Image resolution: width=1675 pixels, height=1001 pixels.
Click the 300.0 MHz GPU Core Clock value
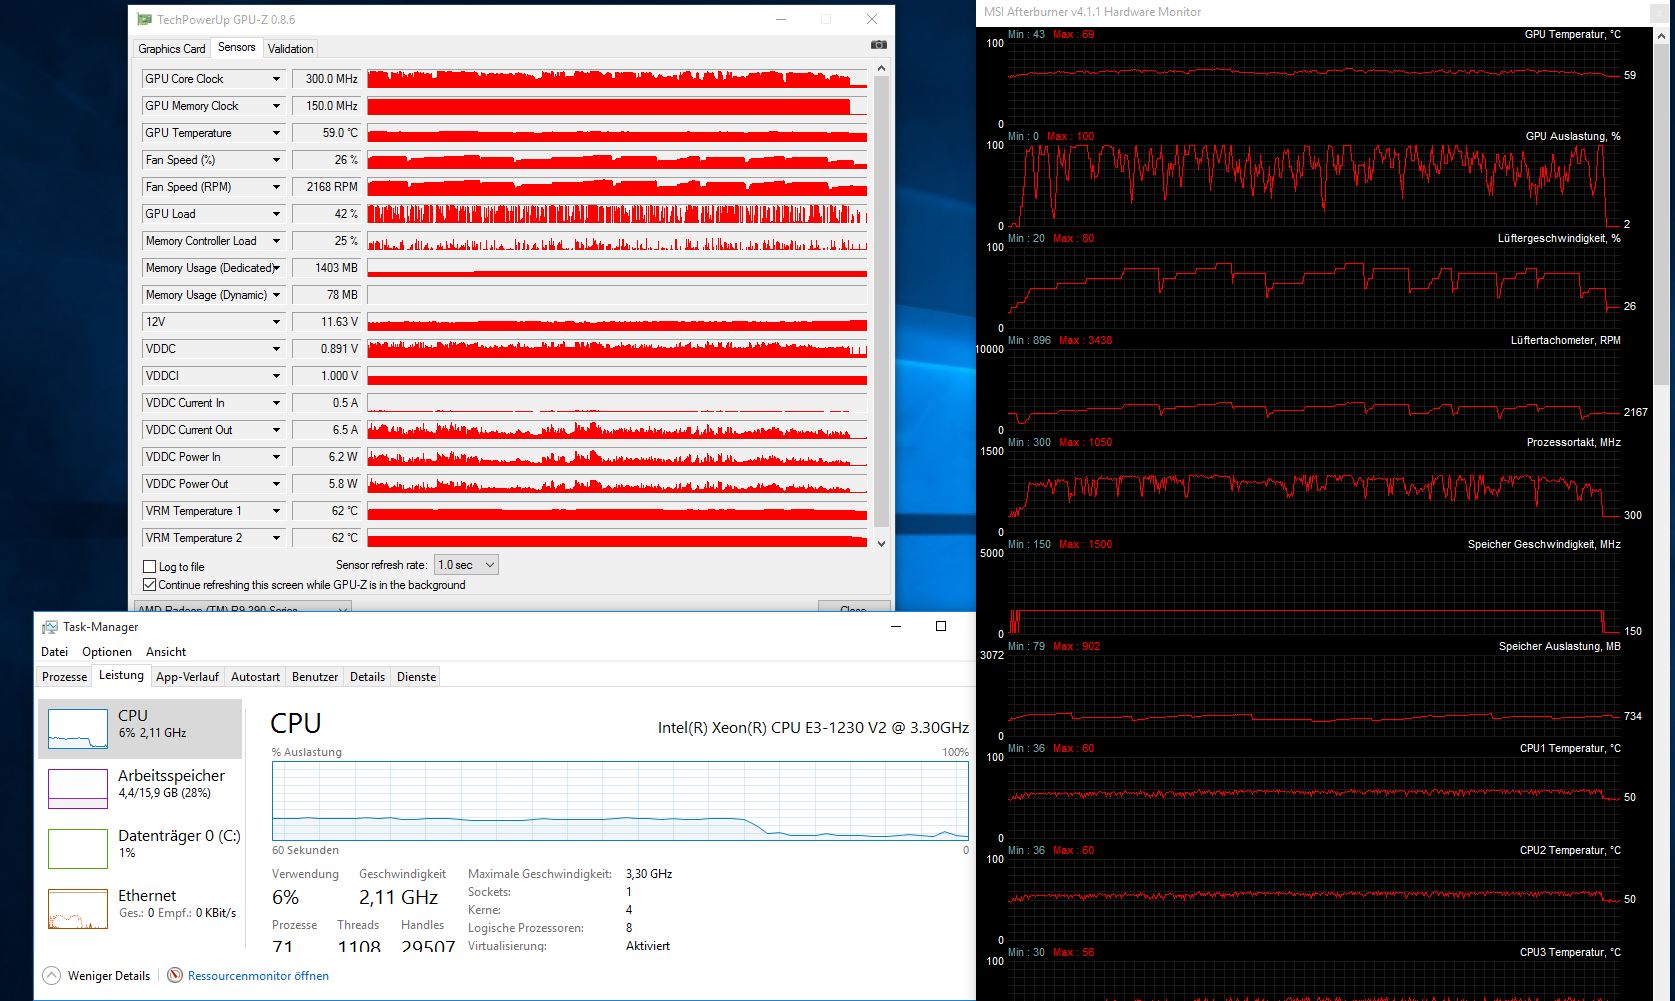327,79
